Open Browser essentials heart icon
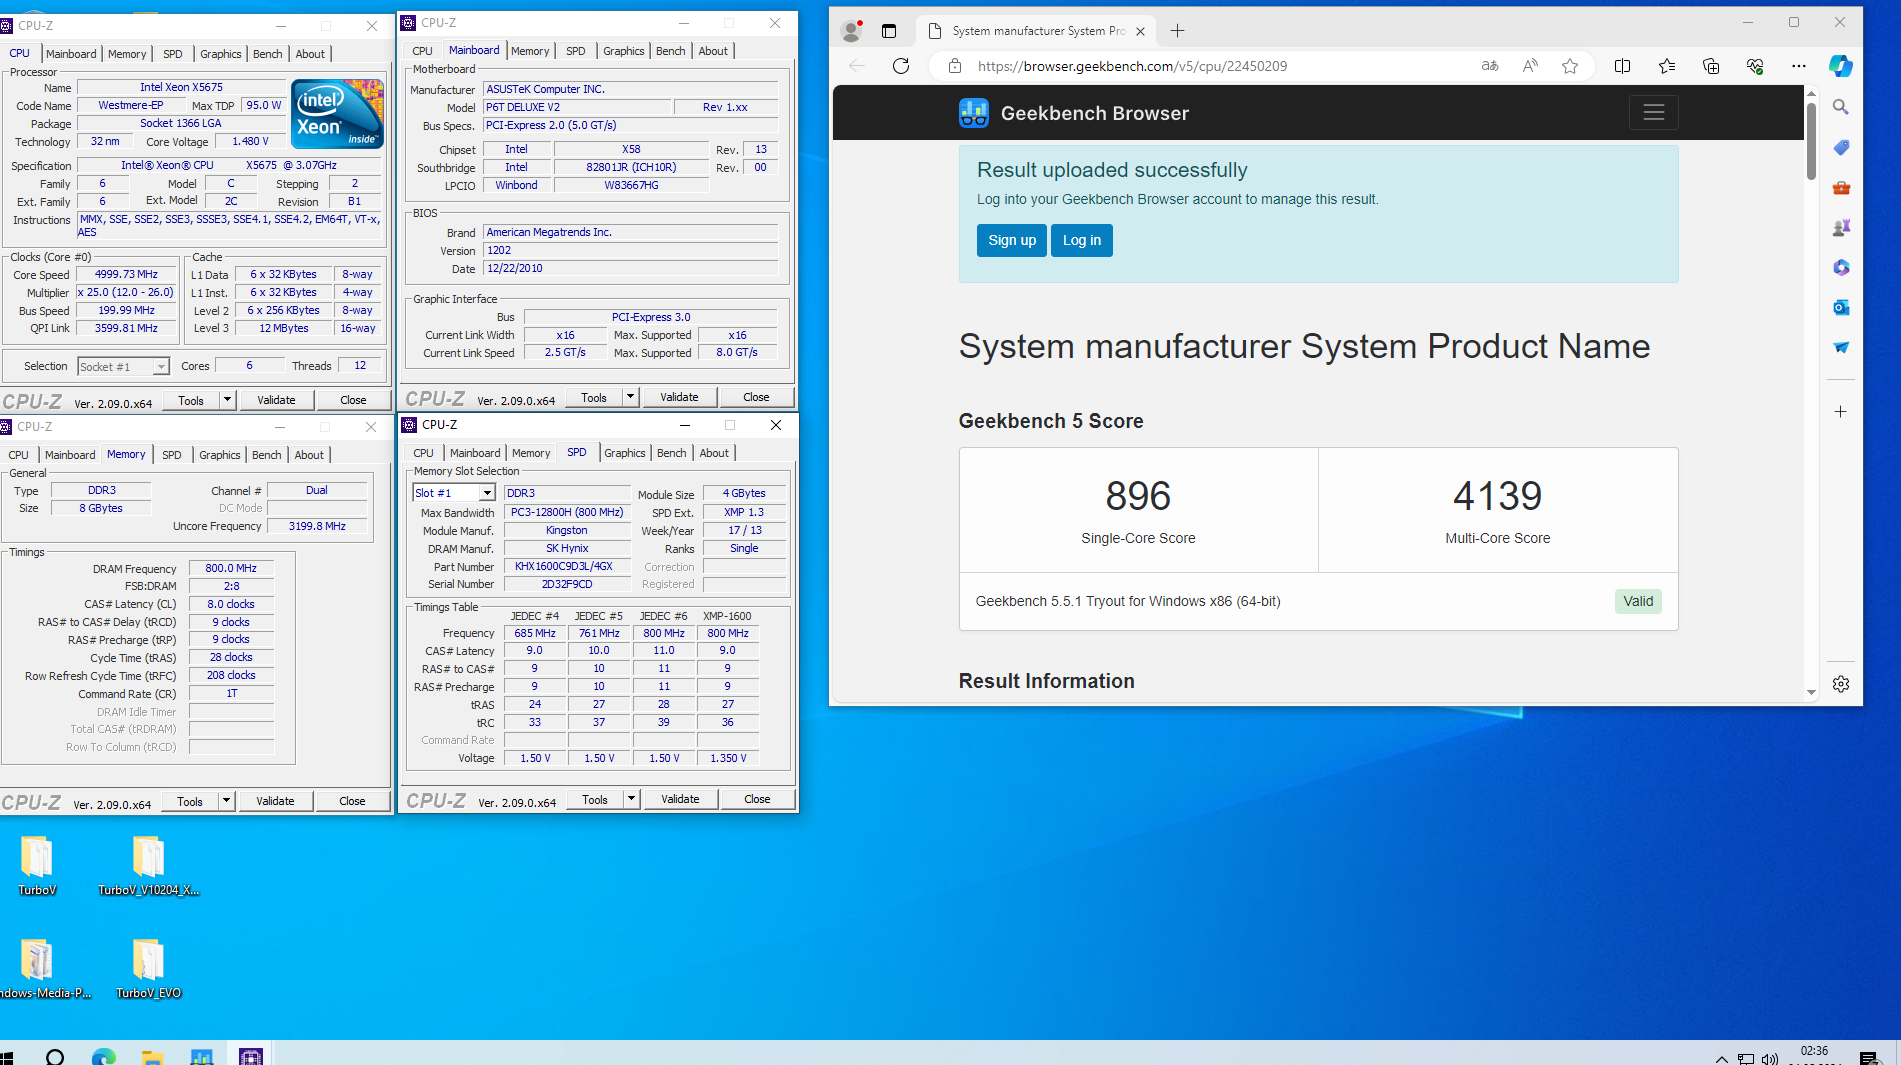This screenshot has height=1065, width=1901. 1755,66
